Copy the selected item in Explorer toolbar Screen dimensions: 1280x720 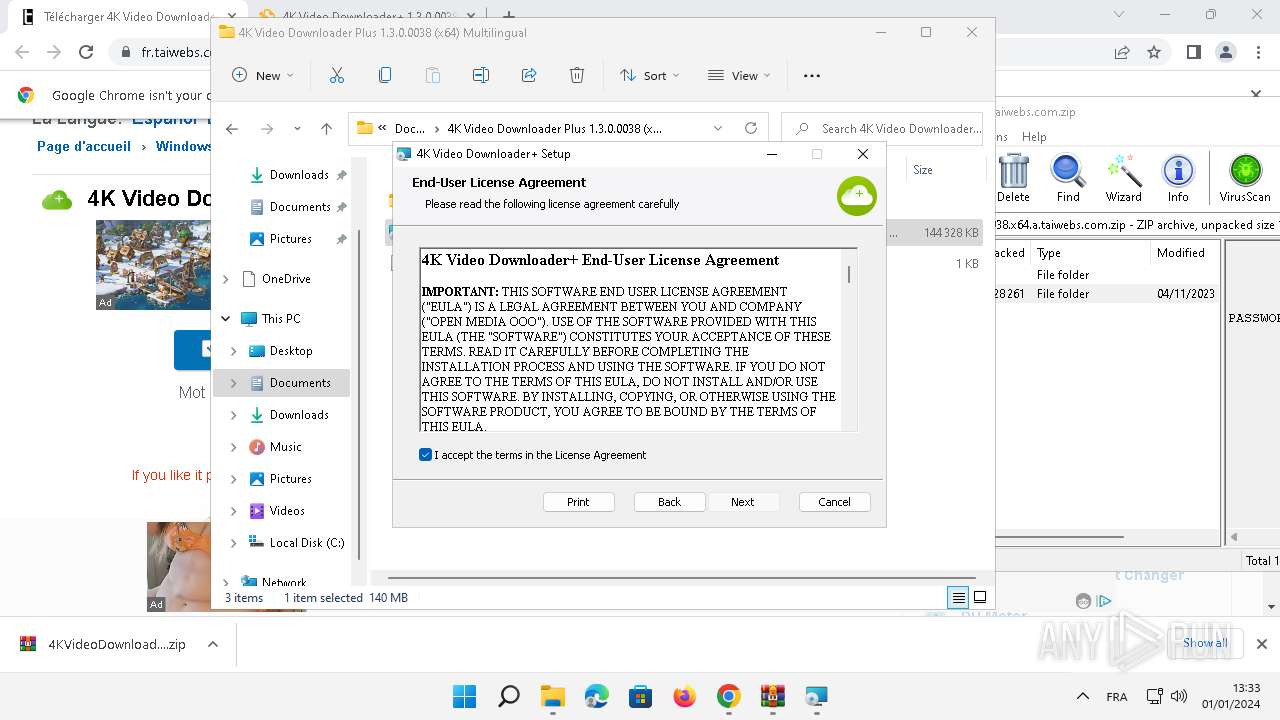tap(385, 75)
